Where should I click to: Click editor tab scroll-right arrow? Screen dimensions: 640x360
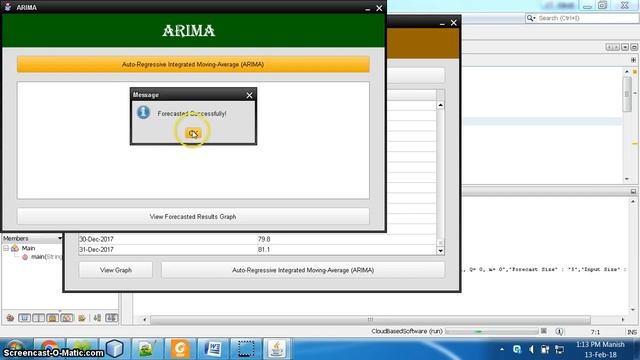616,47
